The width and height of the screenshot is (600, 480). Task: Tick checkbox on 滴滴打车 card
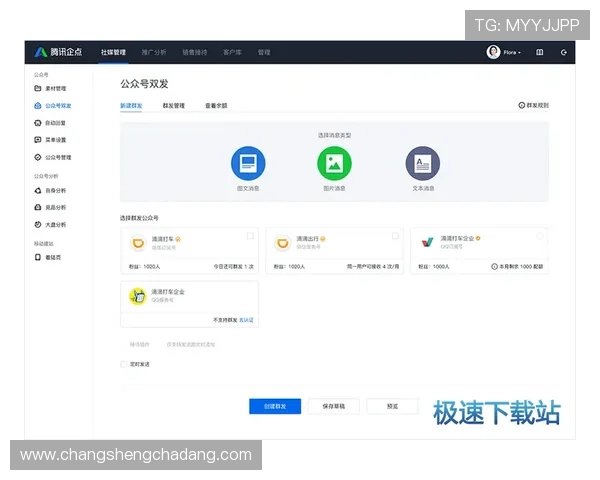(250, 236)
